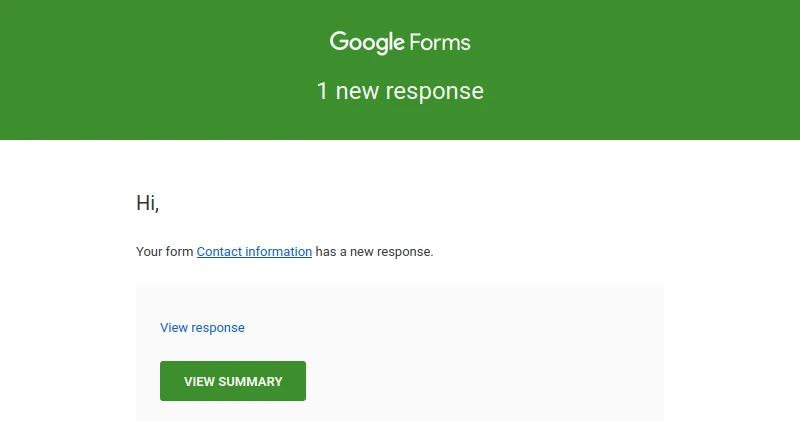Viewport: 800px width, 421px height.
Task: Open the response summary via the green button
Action: point(233,381)
